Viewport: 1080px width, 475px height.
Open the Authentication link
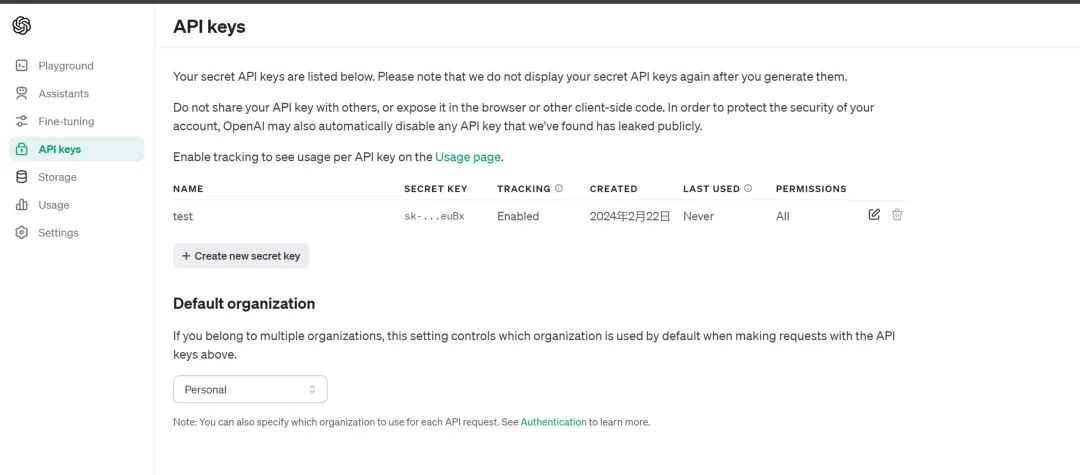(x=553, y=422)
